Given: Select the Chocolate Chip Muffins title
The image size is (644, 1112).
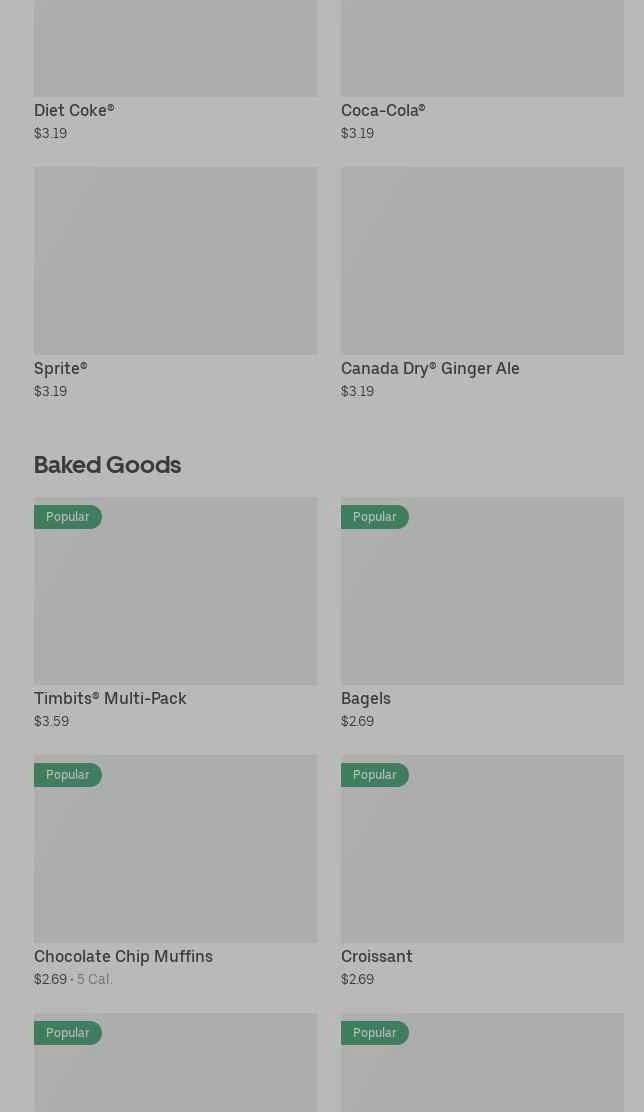Looking at the screenshot, I should tap(123, 956).
